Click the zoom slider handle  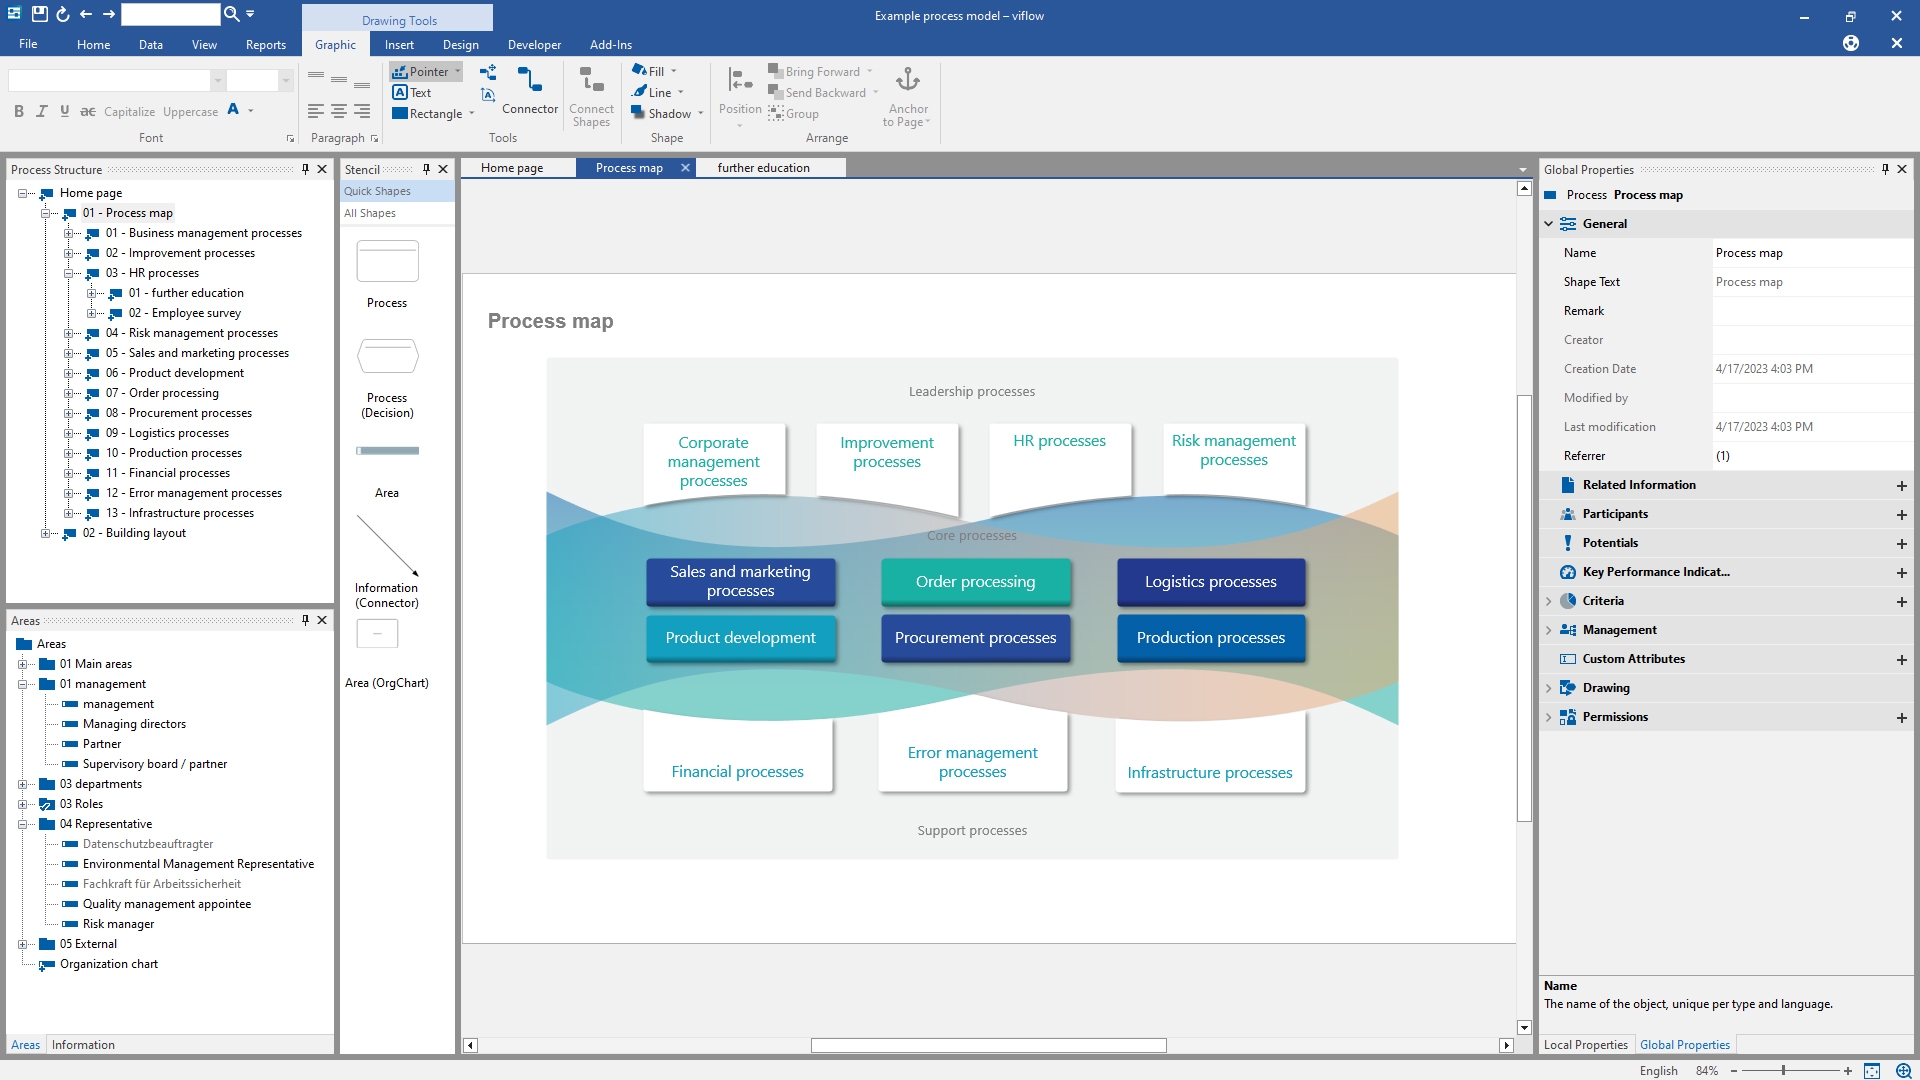1783,1070
